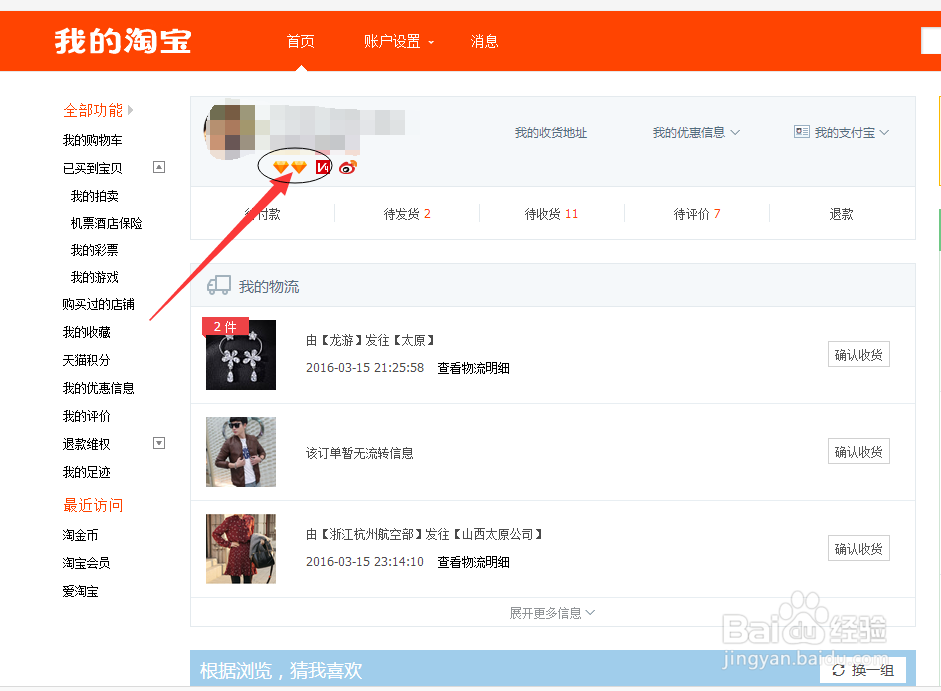Open 我的拍卖 in sidebar
Image resolution: width=941 pixels, height=691 pixels.
pos(95,196)
